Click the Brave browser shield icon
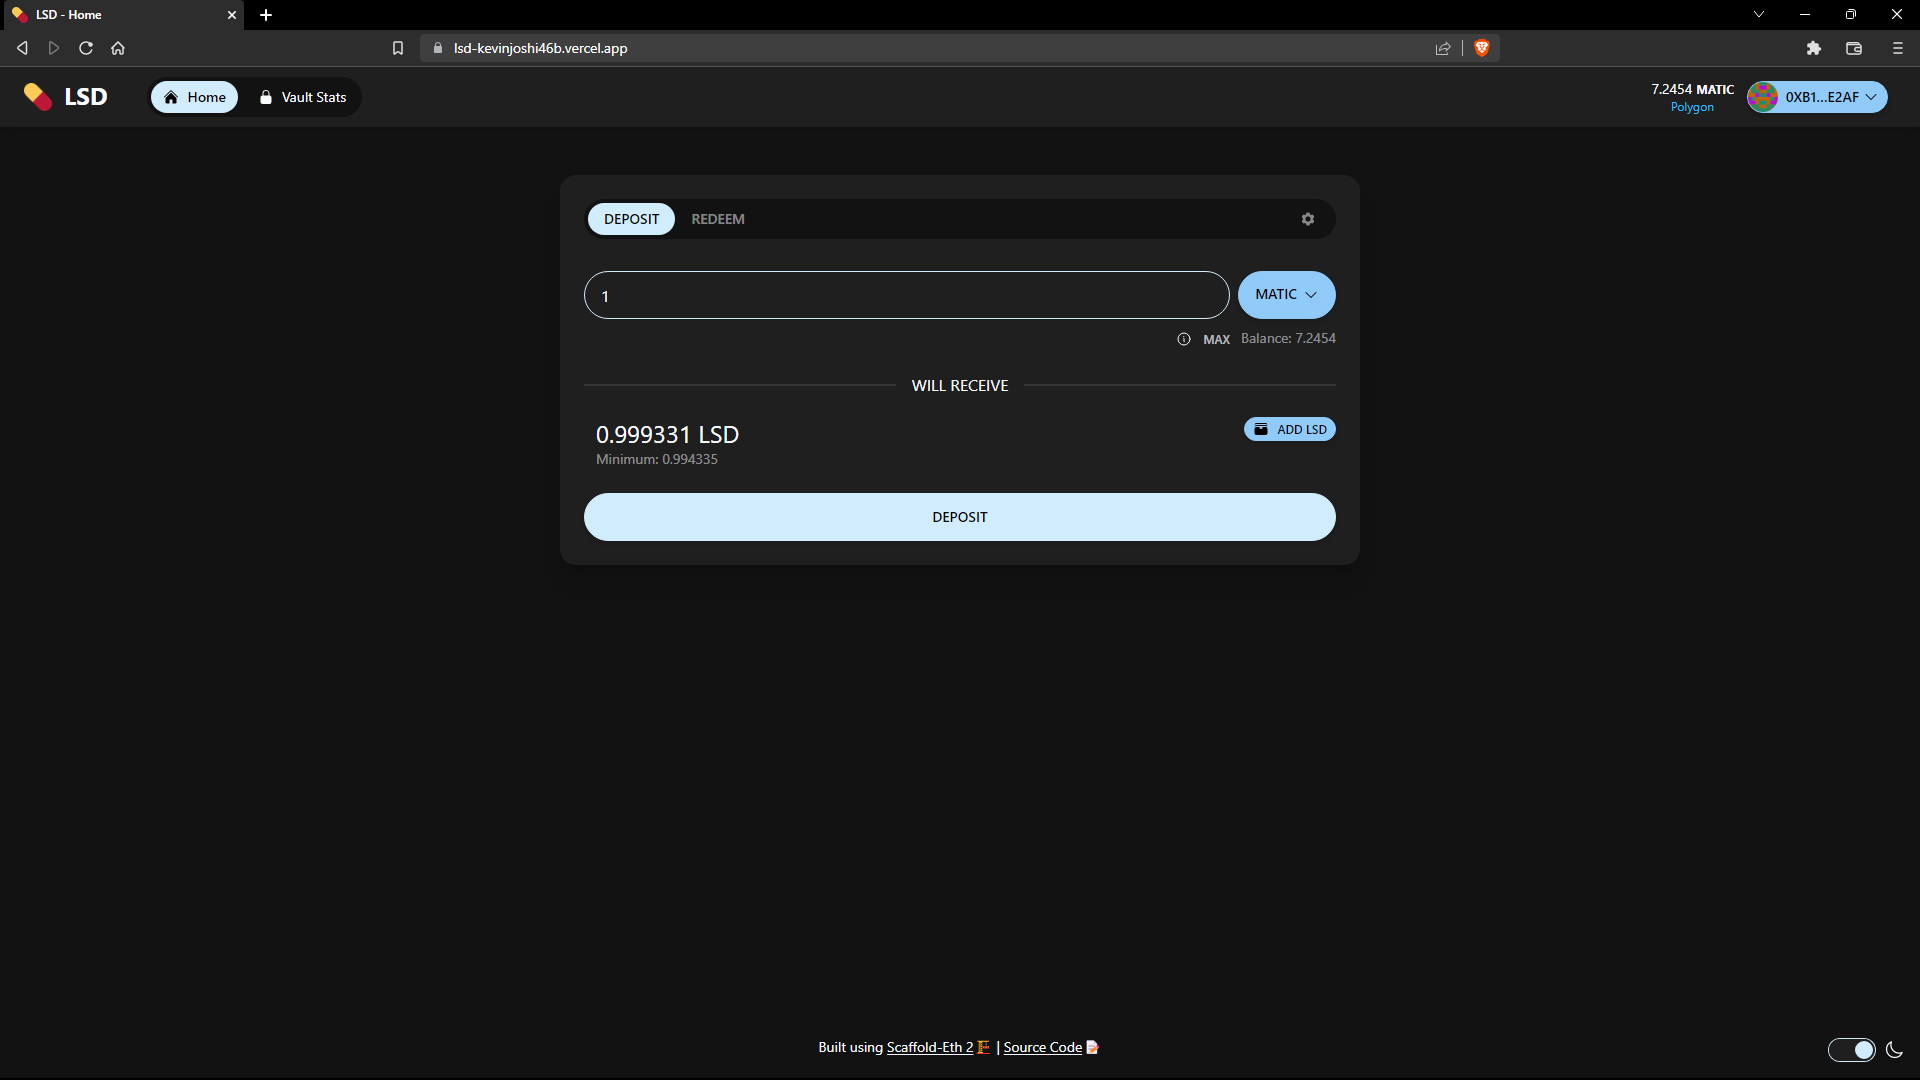 [x=1482, y=49]
